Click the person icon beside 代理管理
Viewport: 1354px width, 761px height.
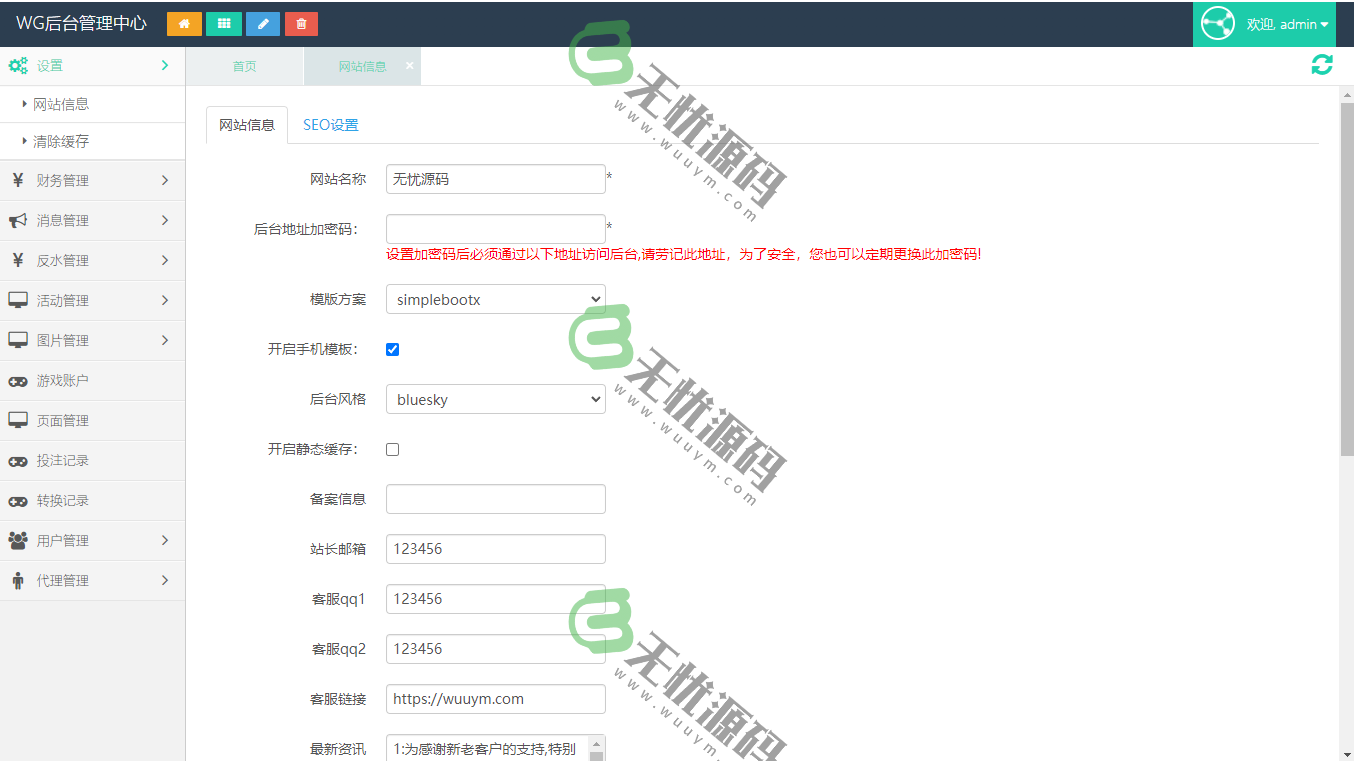18,580
